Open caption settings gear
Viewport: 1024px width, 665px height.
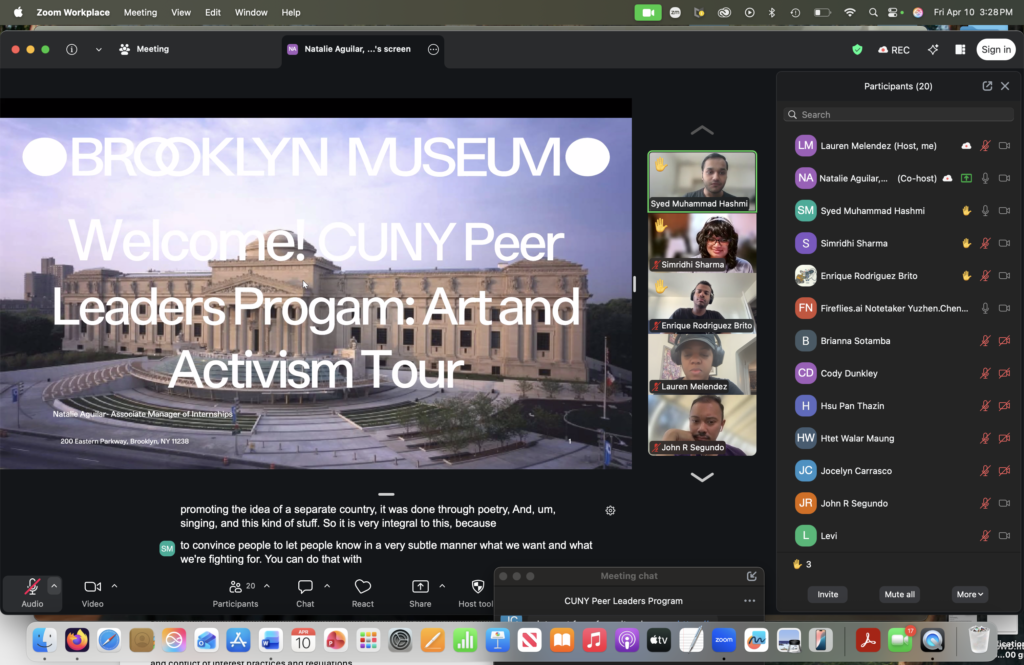coord(610,510)
